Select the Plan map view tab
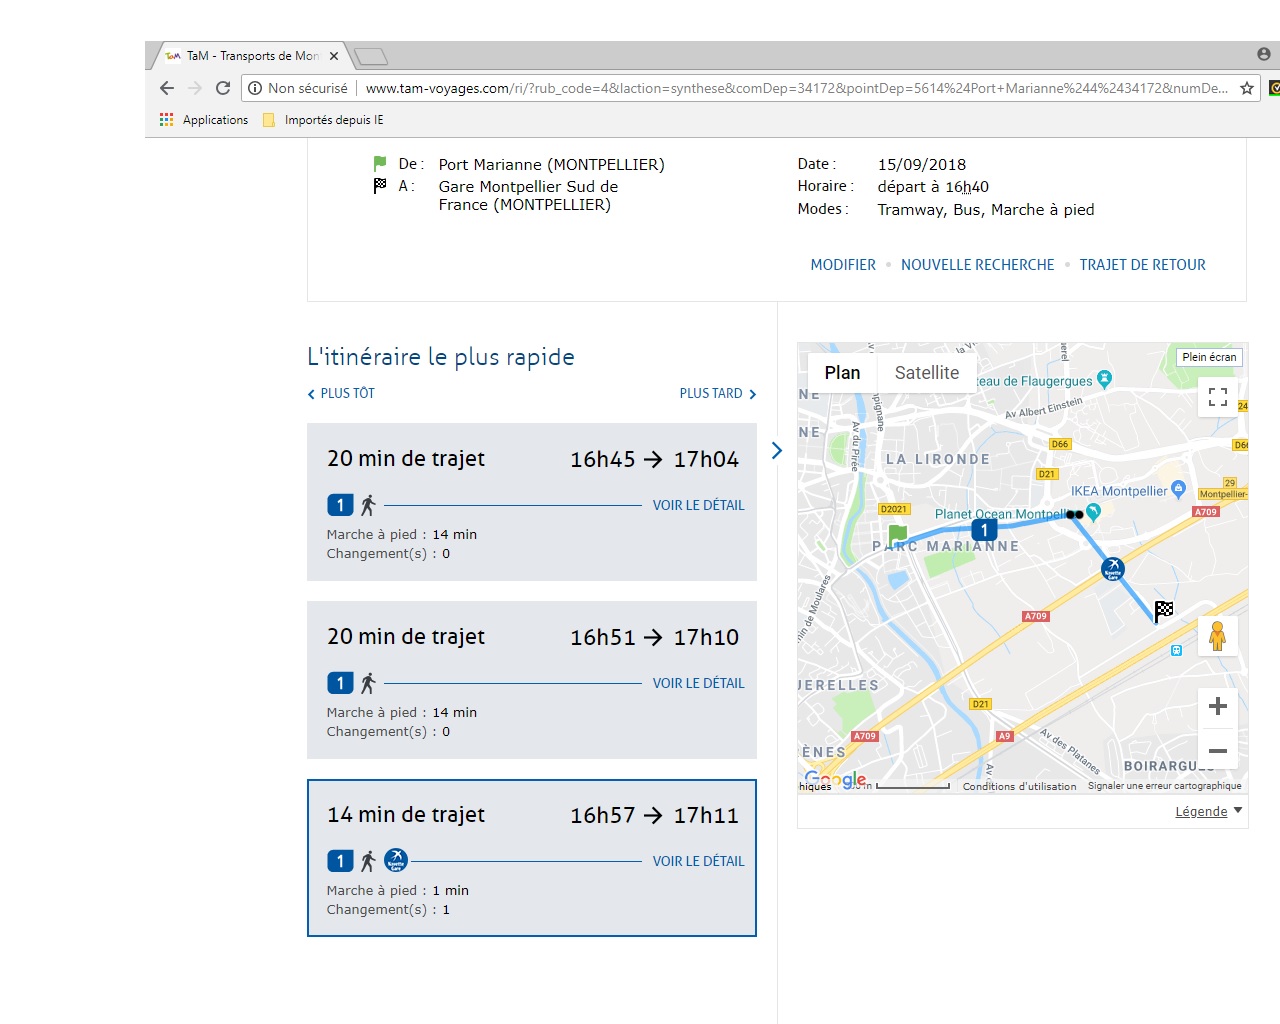Viewport: 1280px width, 1024px height. click(842, 373)
